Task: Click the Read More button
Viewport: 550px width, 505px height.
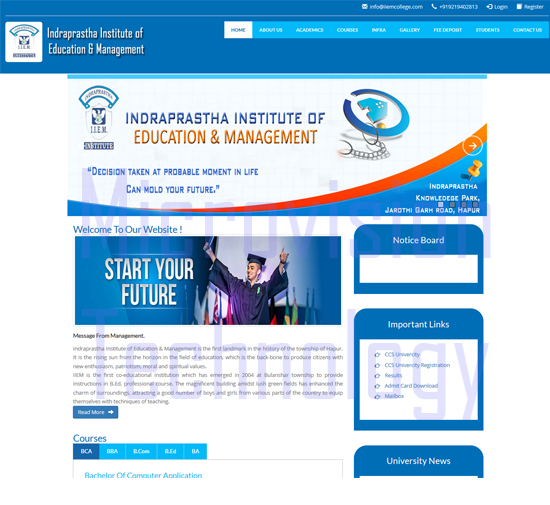Action: [x=95, y=412]
